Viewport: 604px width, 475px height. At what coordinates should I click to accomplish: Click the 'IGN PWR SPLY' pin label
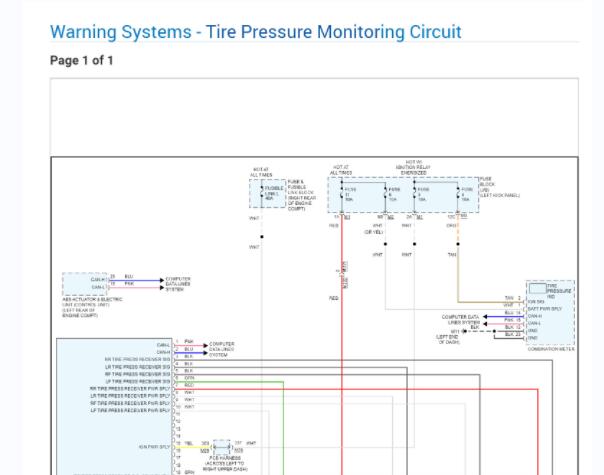154,447
